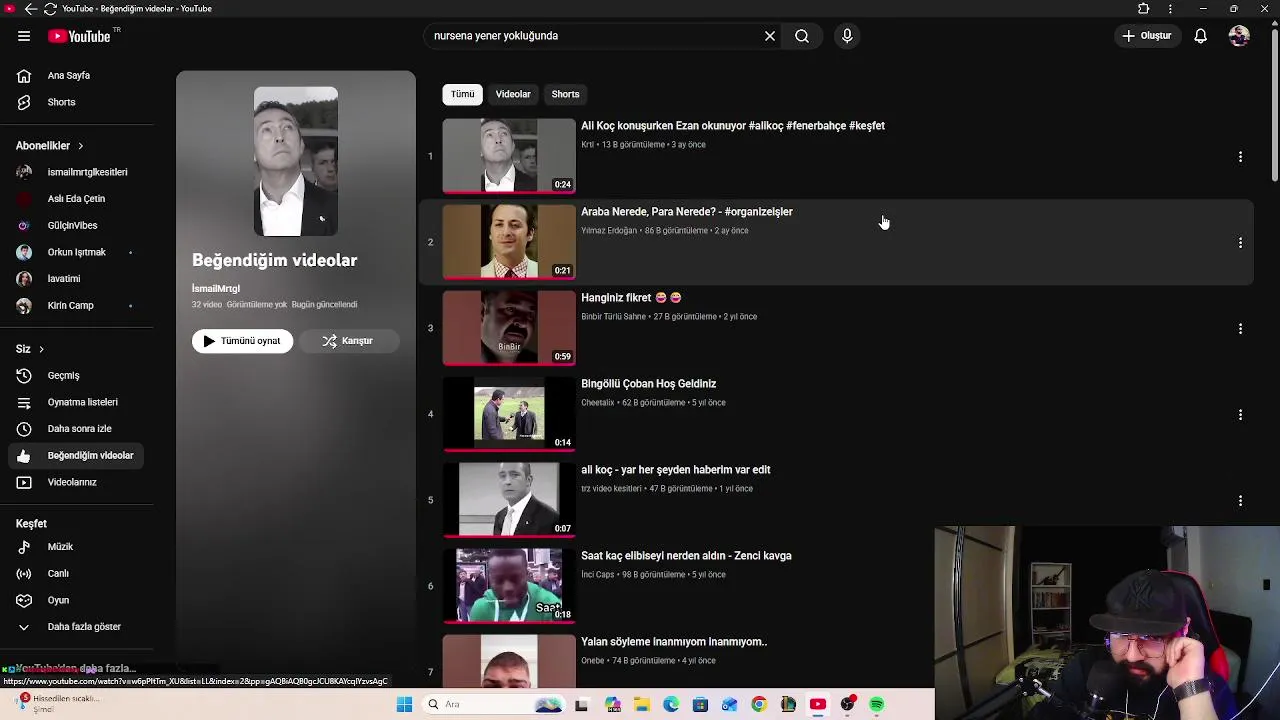Open Spotify from the taskbar

[877, 705]
